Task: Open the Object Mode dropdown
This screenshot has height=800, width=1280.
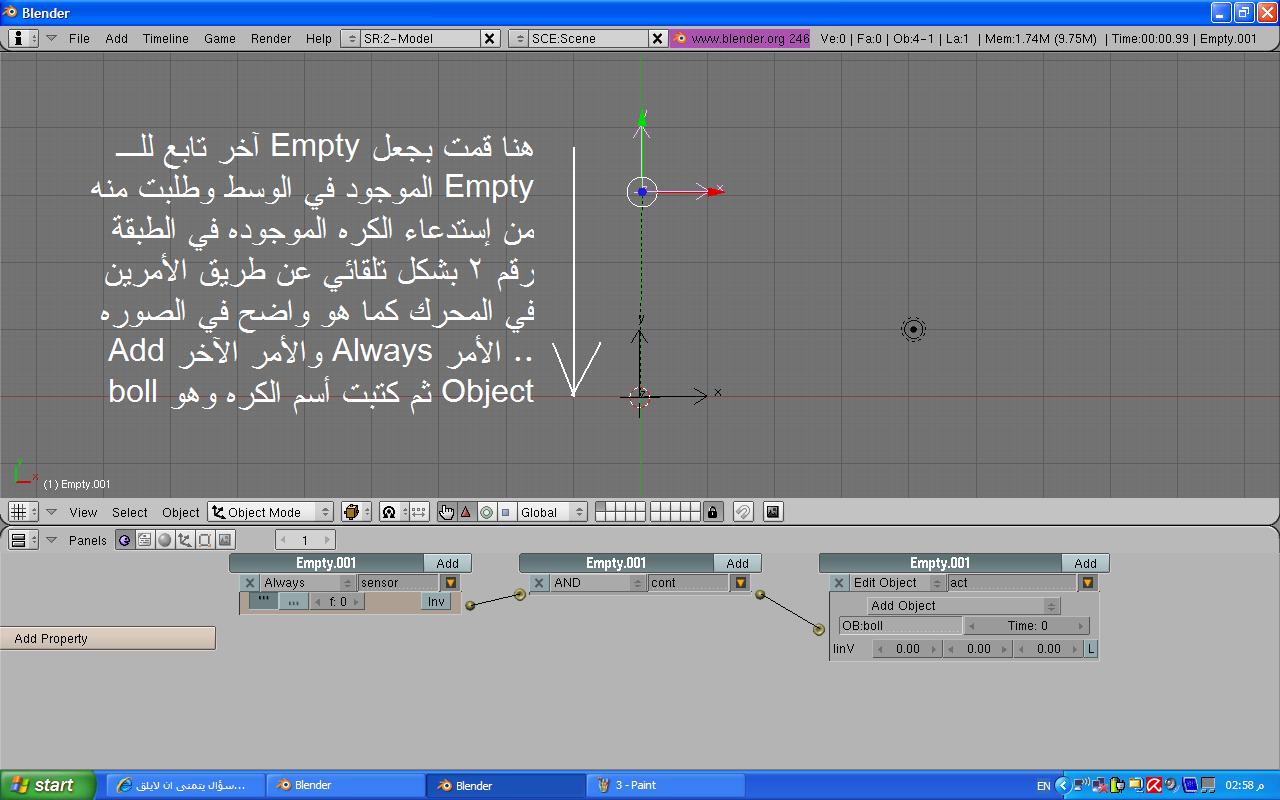Action: pos(271,512)
